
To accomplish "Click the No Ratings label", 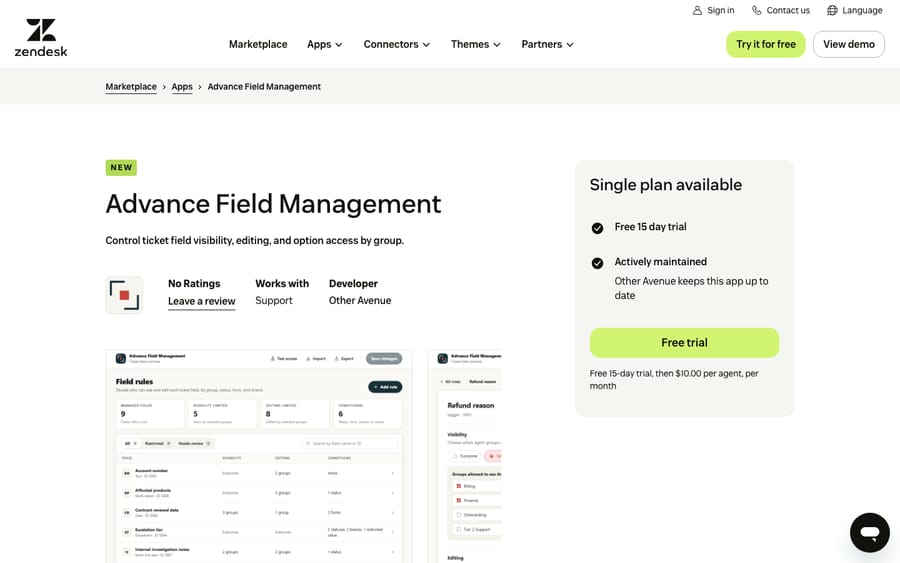I will coord(194,284).
